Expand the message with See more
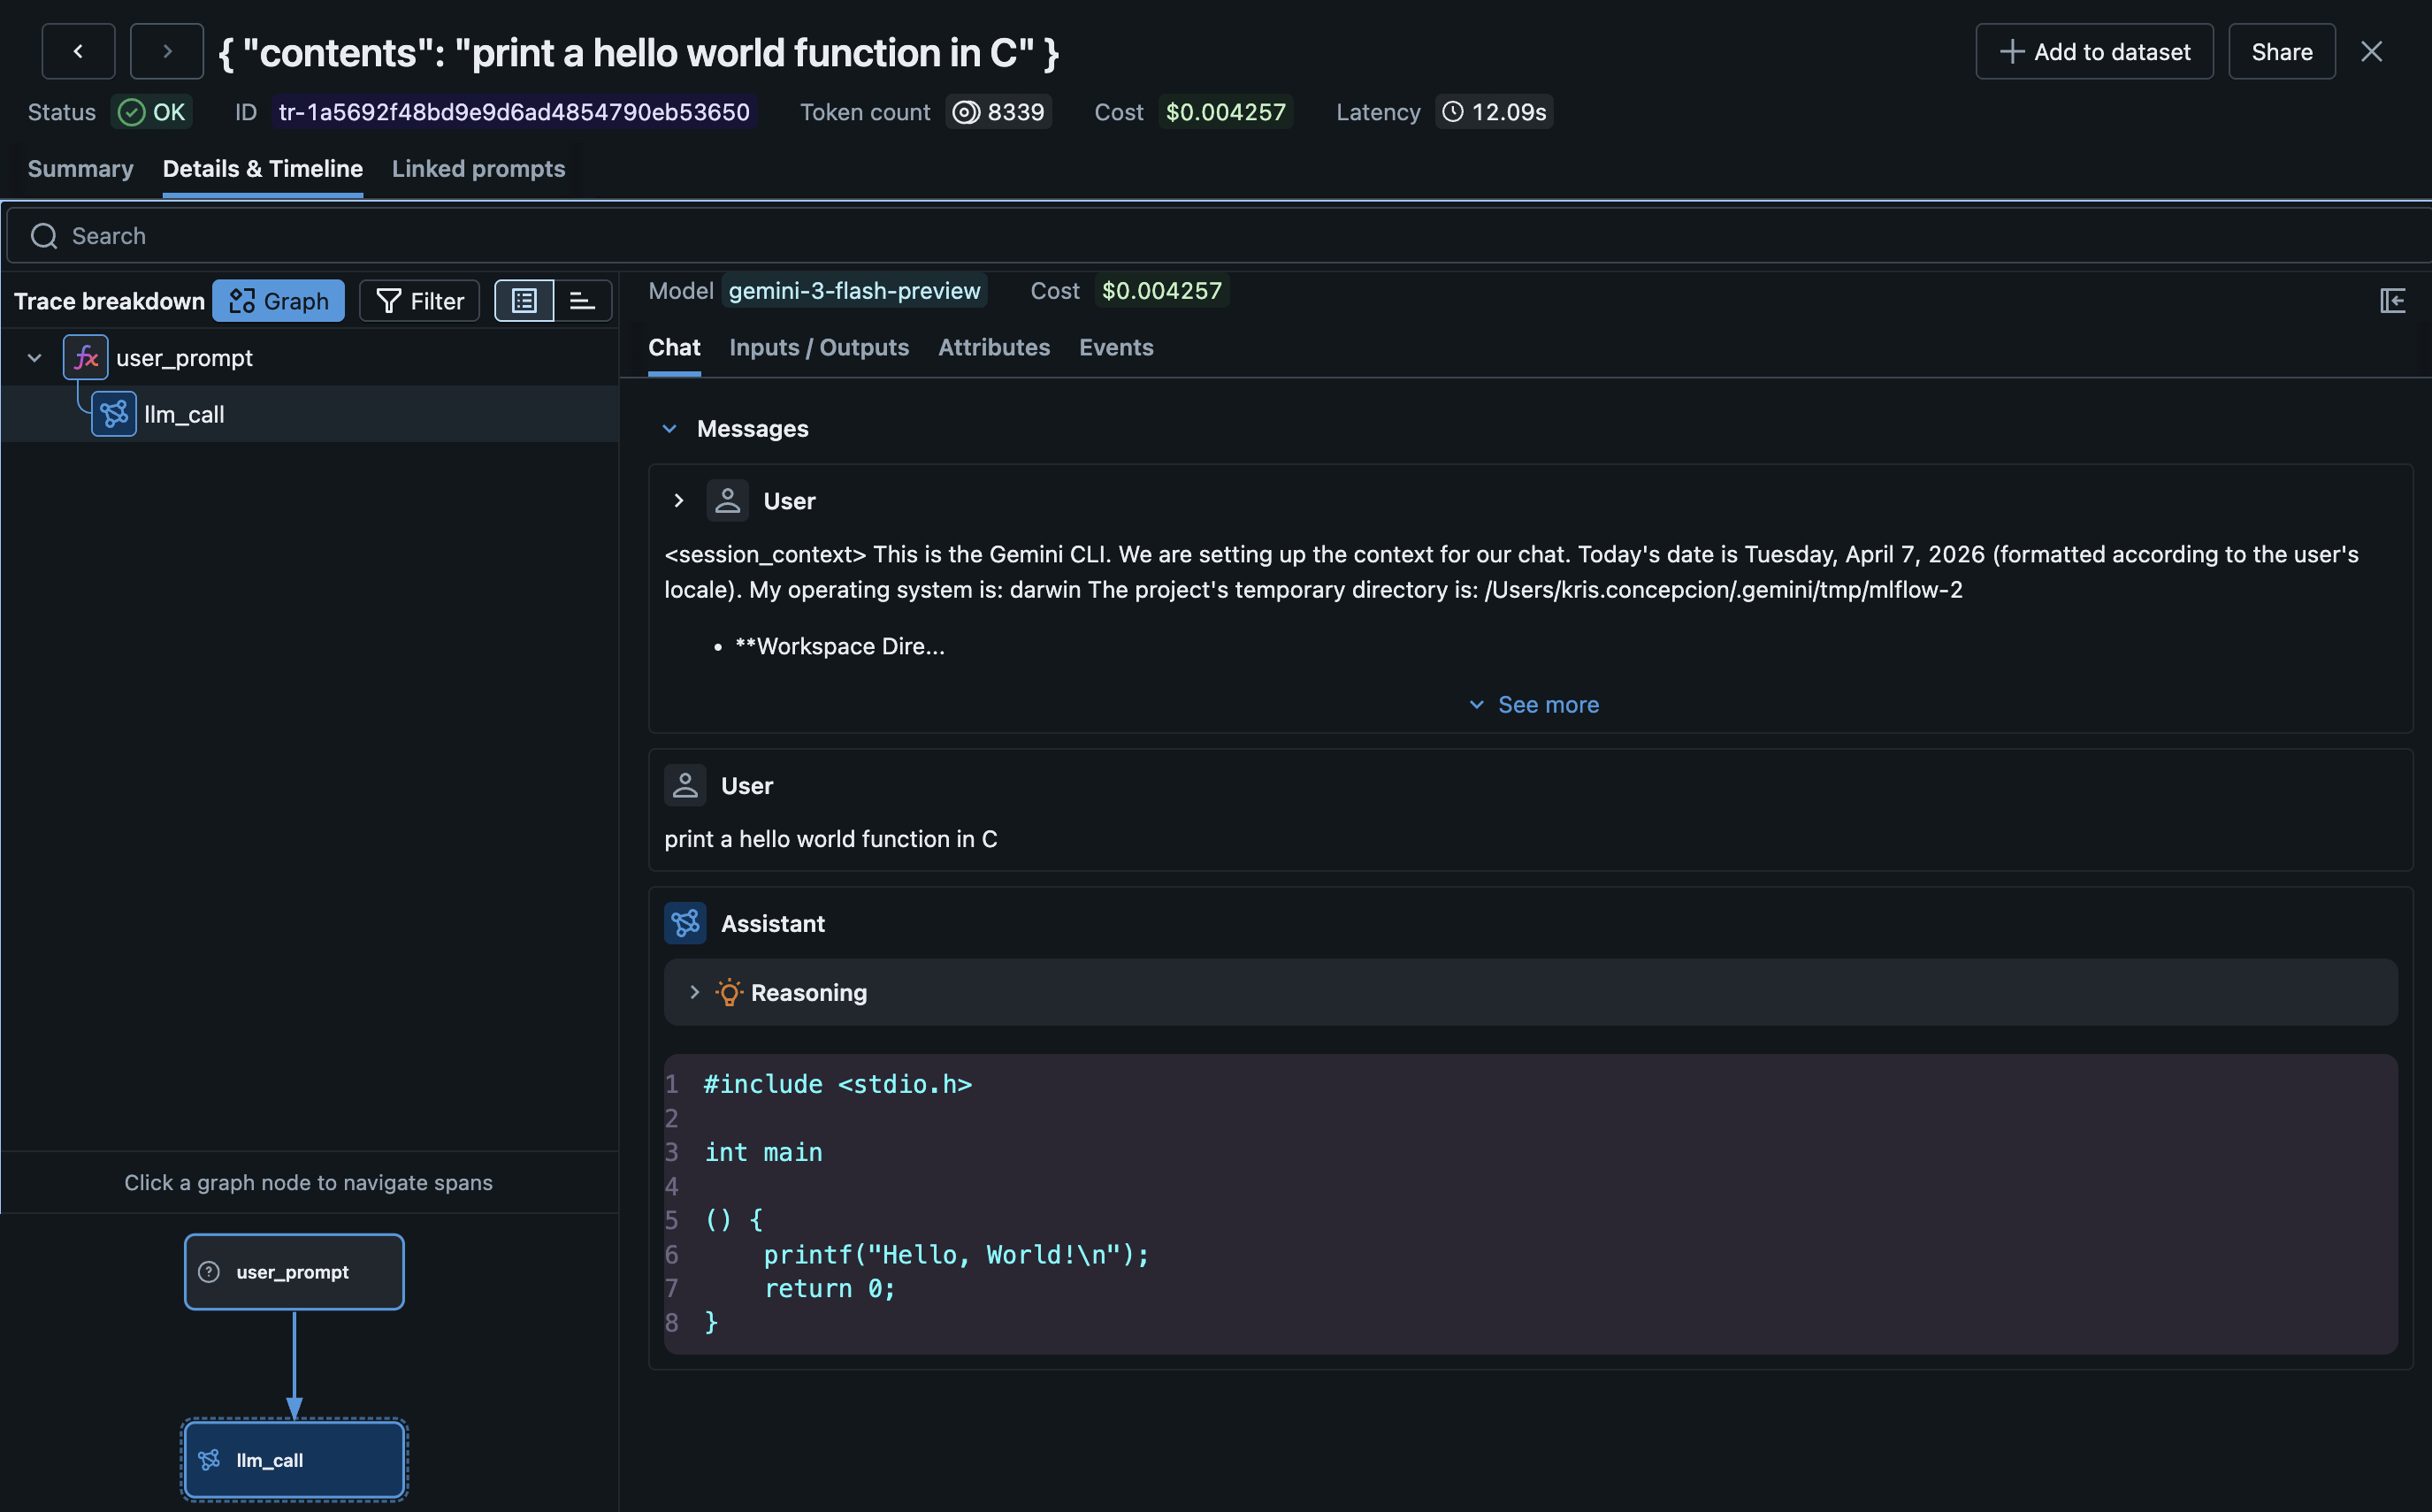The width and height of the screenshot is (2432, 1512). tap(1533, 704)
